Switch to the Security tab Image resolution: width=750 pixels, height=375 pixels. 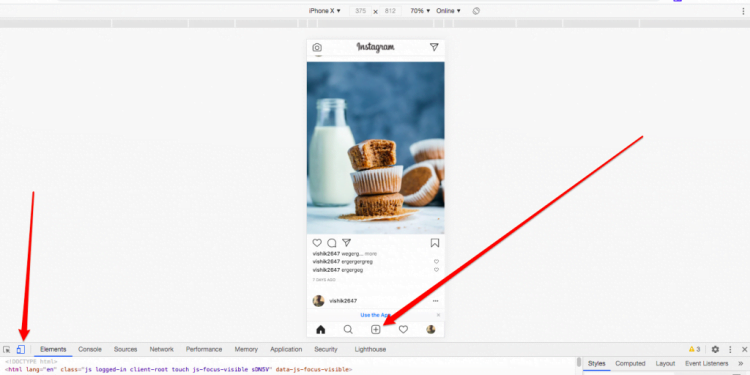coord(326,349)
